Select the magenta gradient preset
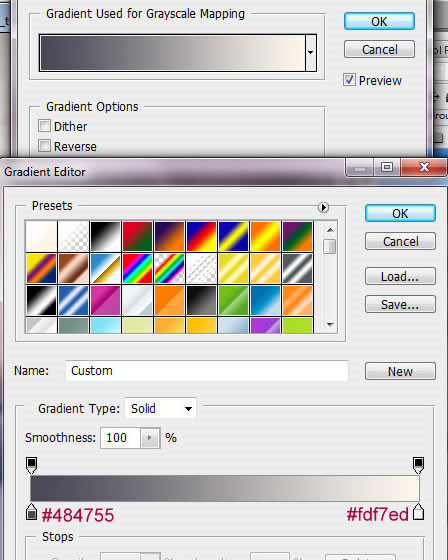The width and height of the screenshot is (448, 560). point(105,300)
